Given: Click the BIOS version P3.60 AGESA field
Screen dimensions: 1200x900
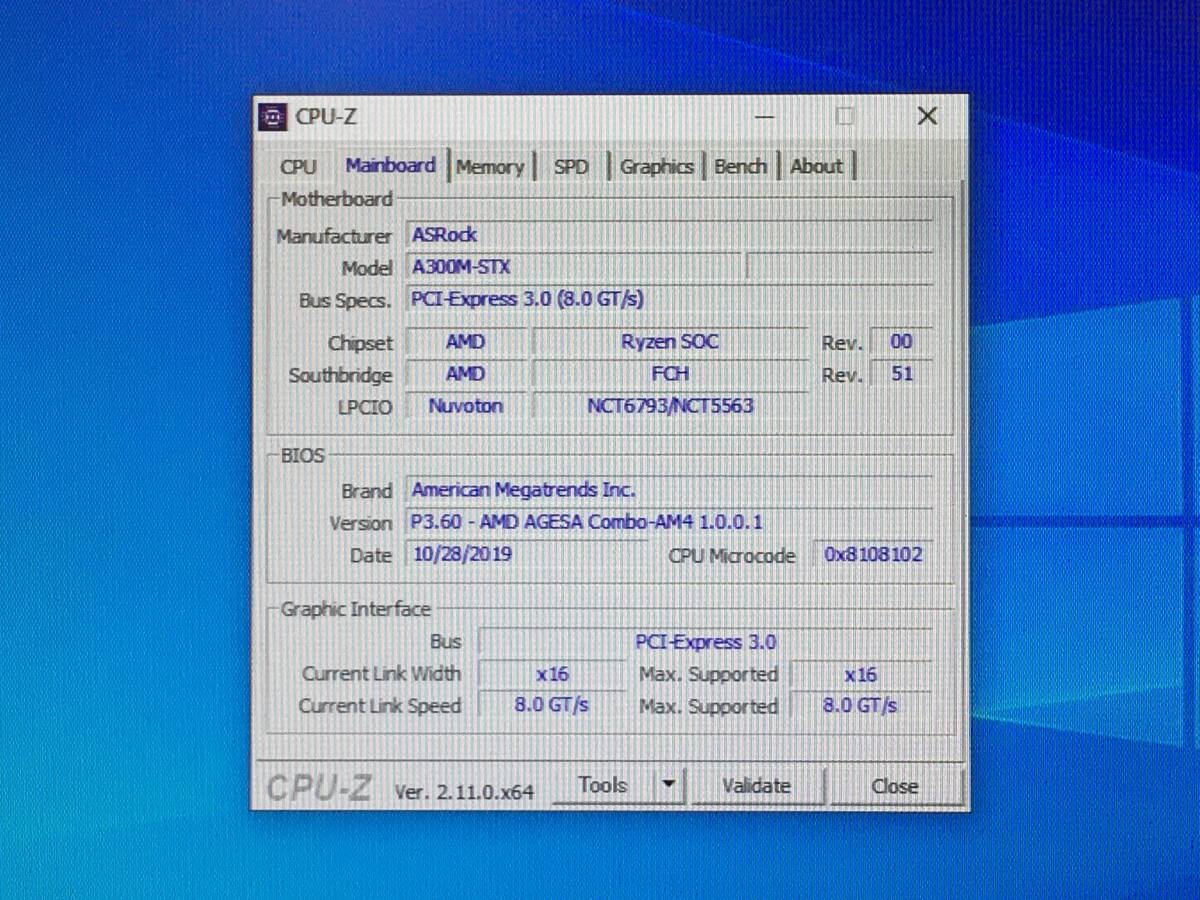Looking at the screenshot, I should (670, 522).
